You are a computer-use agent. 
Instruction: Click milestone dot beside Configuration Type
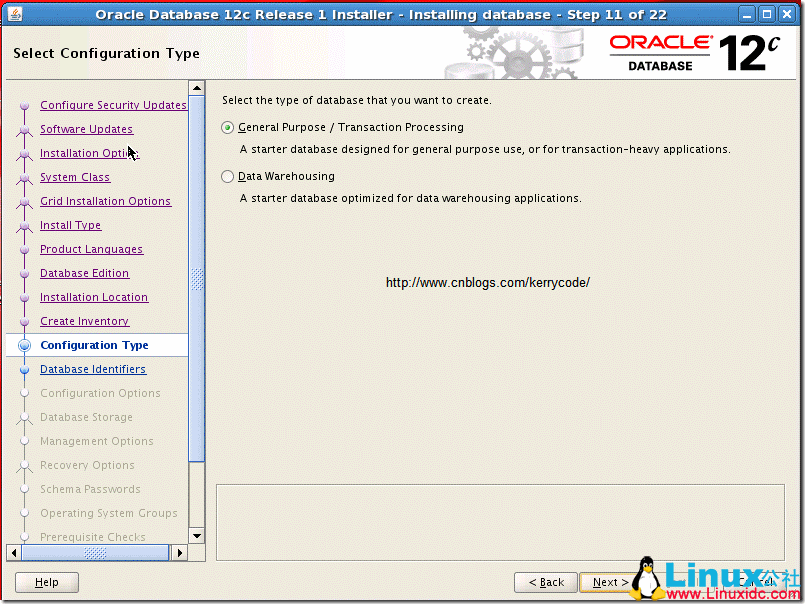click(26, 345)
